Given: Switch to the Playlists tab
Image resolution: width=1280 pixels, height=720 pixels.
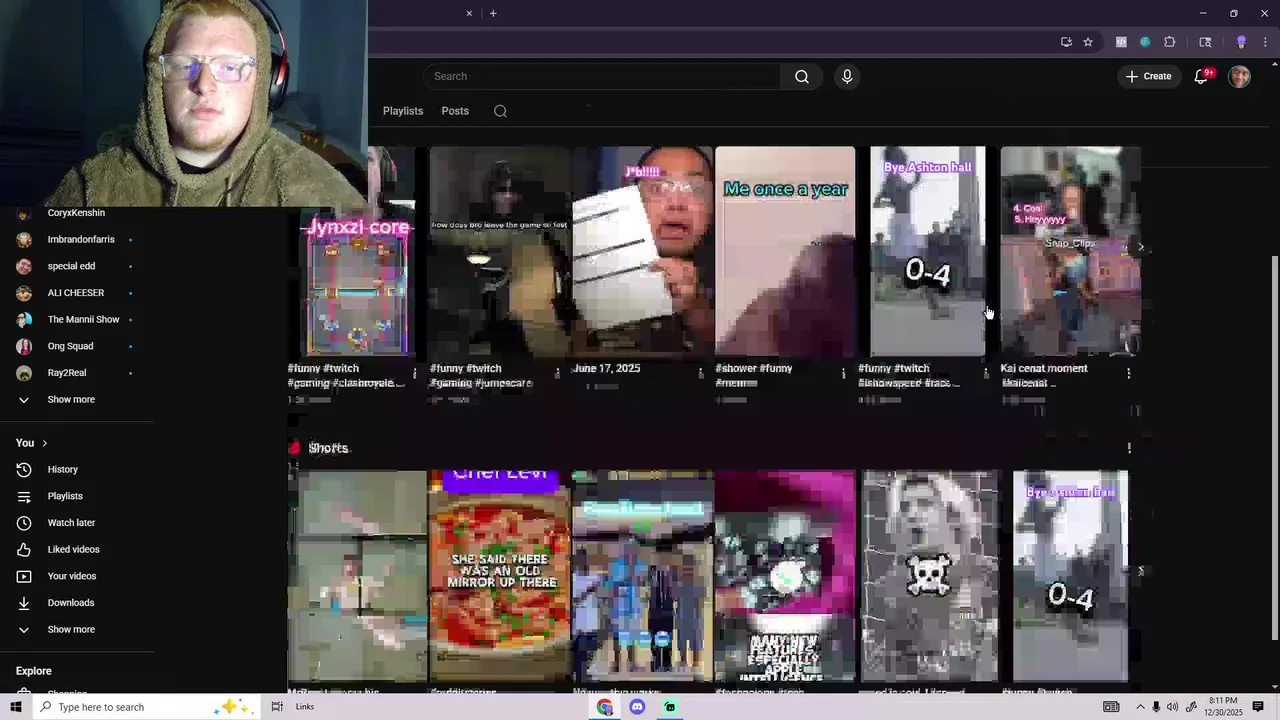Looking at the screenshot, I should pyautogui.click(x=403, y=111).
